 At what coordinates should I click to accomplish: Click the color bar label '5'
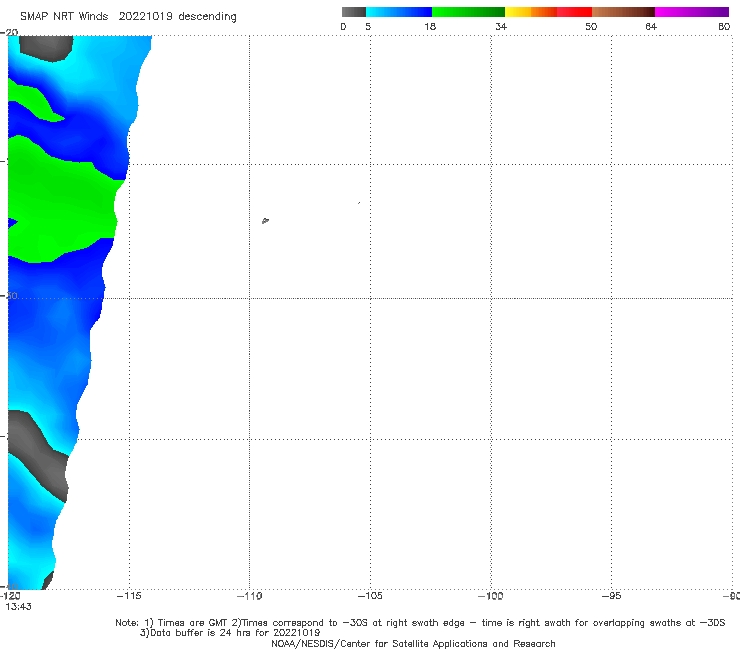[x=368, y=26]
